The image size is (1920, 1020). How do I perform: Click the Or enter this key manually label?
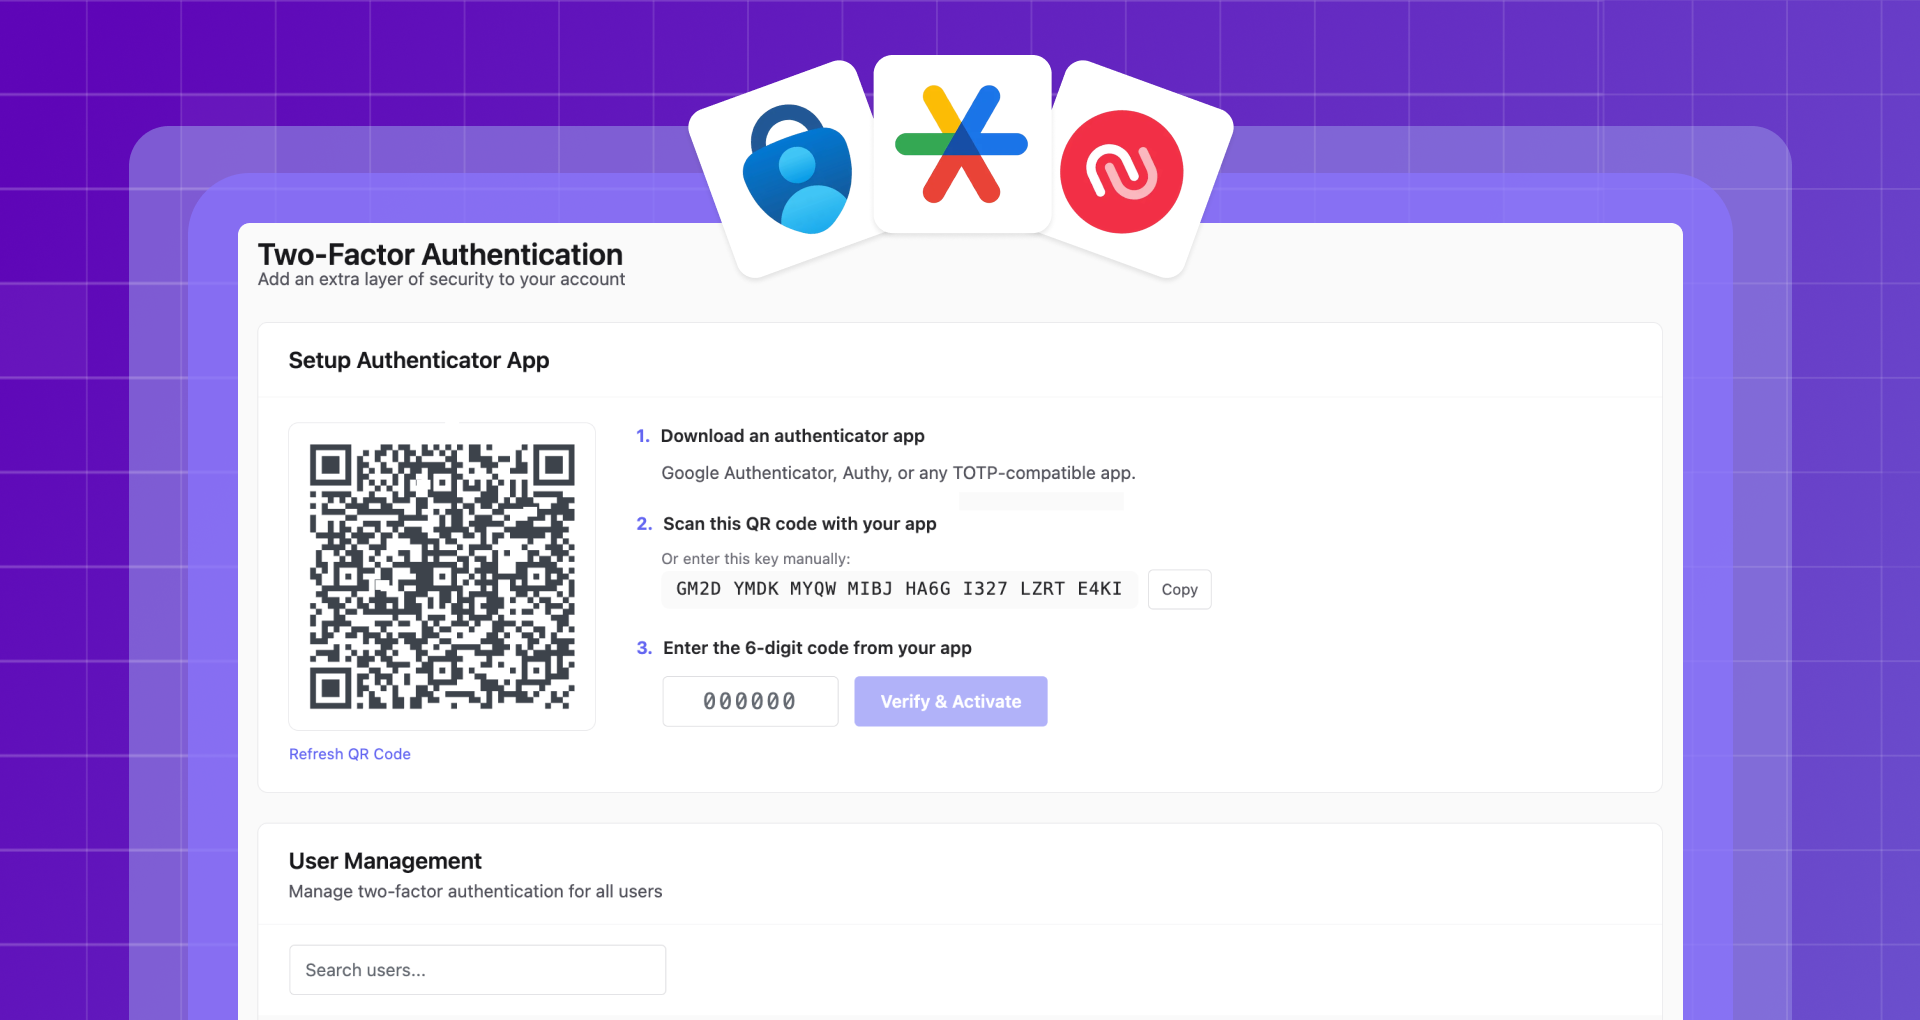pyautogui.click(x=755, y=558)
